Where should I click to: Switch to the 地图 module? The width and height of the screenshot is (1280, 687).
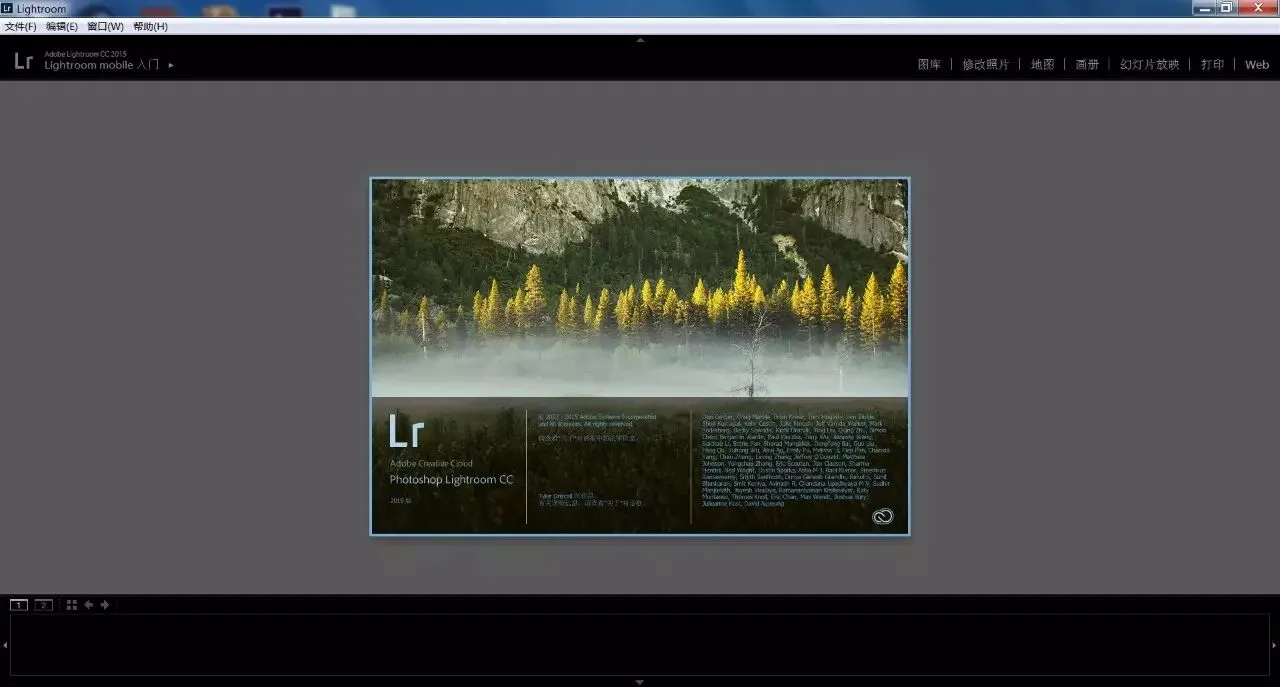[1043, 64]
